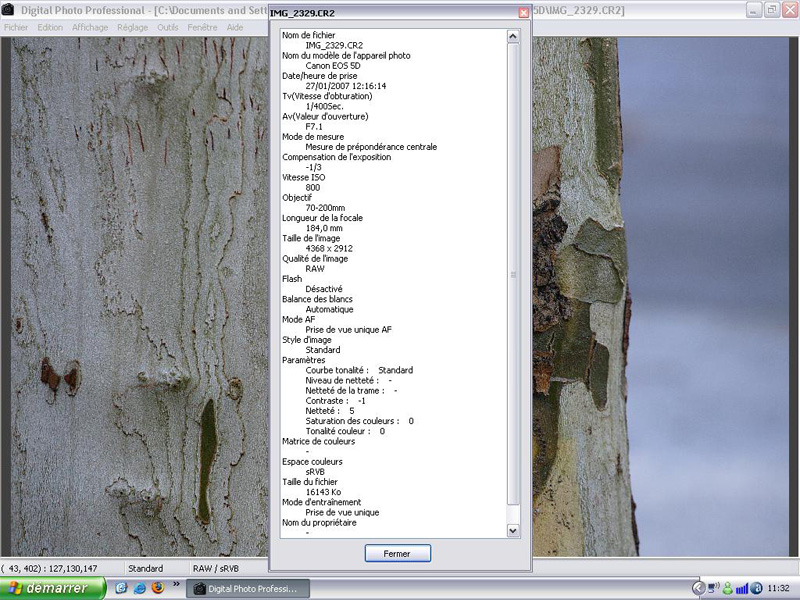Click the AF mode value 'Prise de vue unique AF'

point(348,330)
